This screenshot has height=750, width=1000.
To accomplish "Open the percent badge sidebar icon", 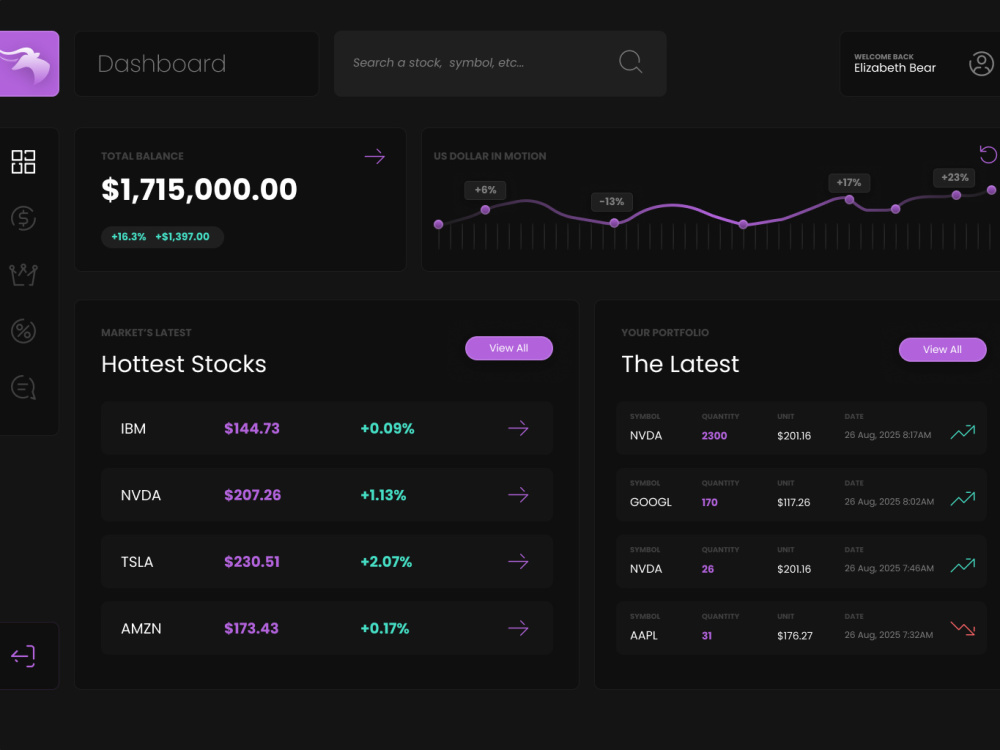I will click(x=24, y=331).
